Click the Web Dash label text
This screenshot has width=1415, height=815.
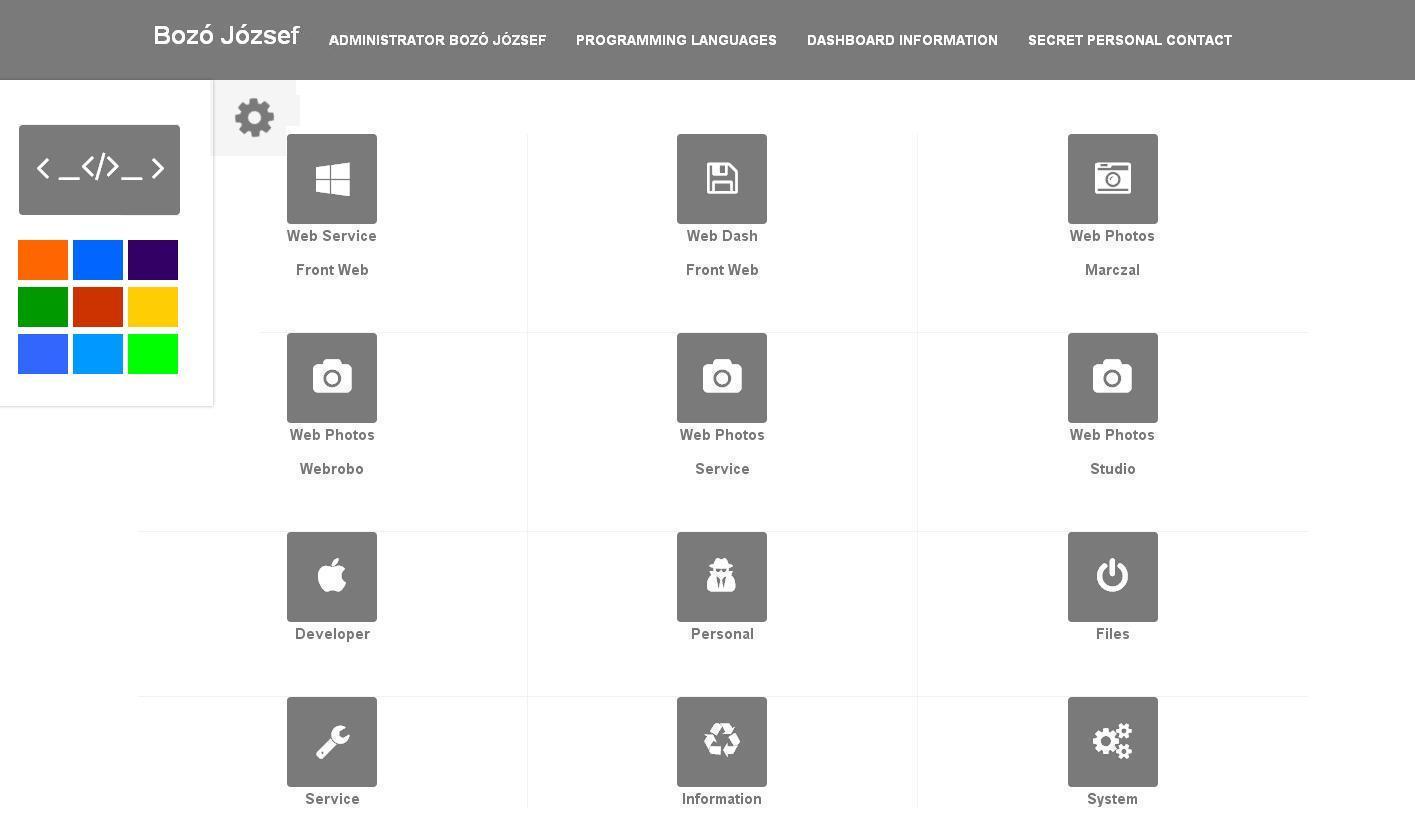point(722,236)
